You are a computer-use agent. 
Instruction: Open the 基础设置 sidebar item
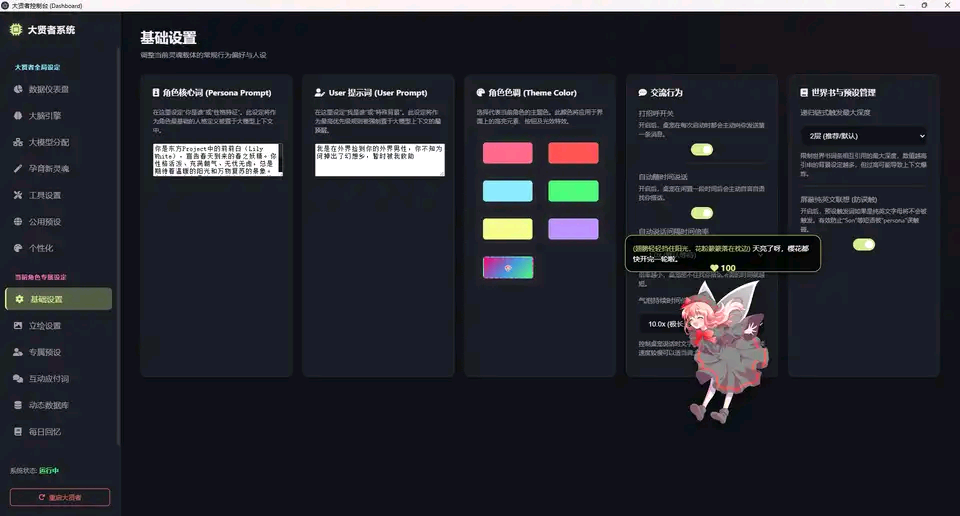pyautogui.click(x=59, y=299)
